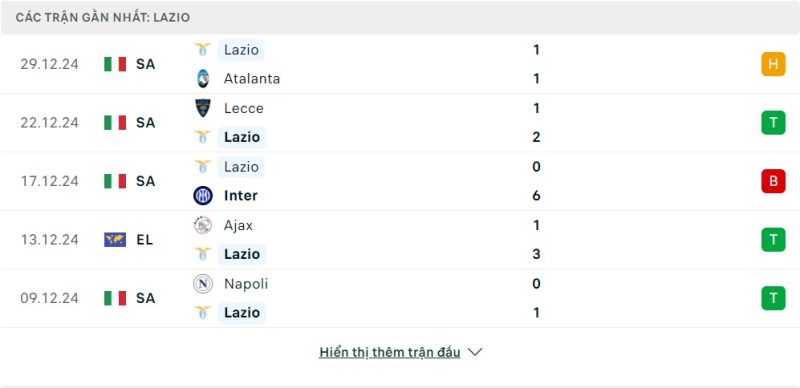Click the Napoli club logo

(x=203, y=283)
